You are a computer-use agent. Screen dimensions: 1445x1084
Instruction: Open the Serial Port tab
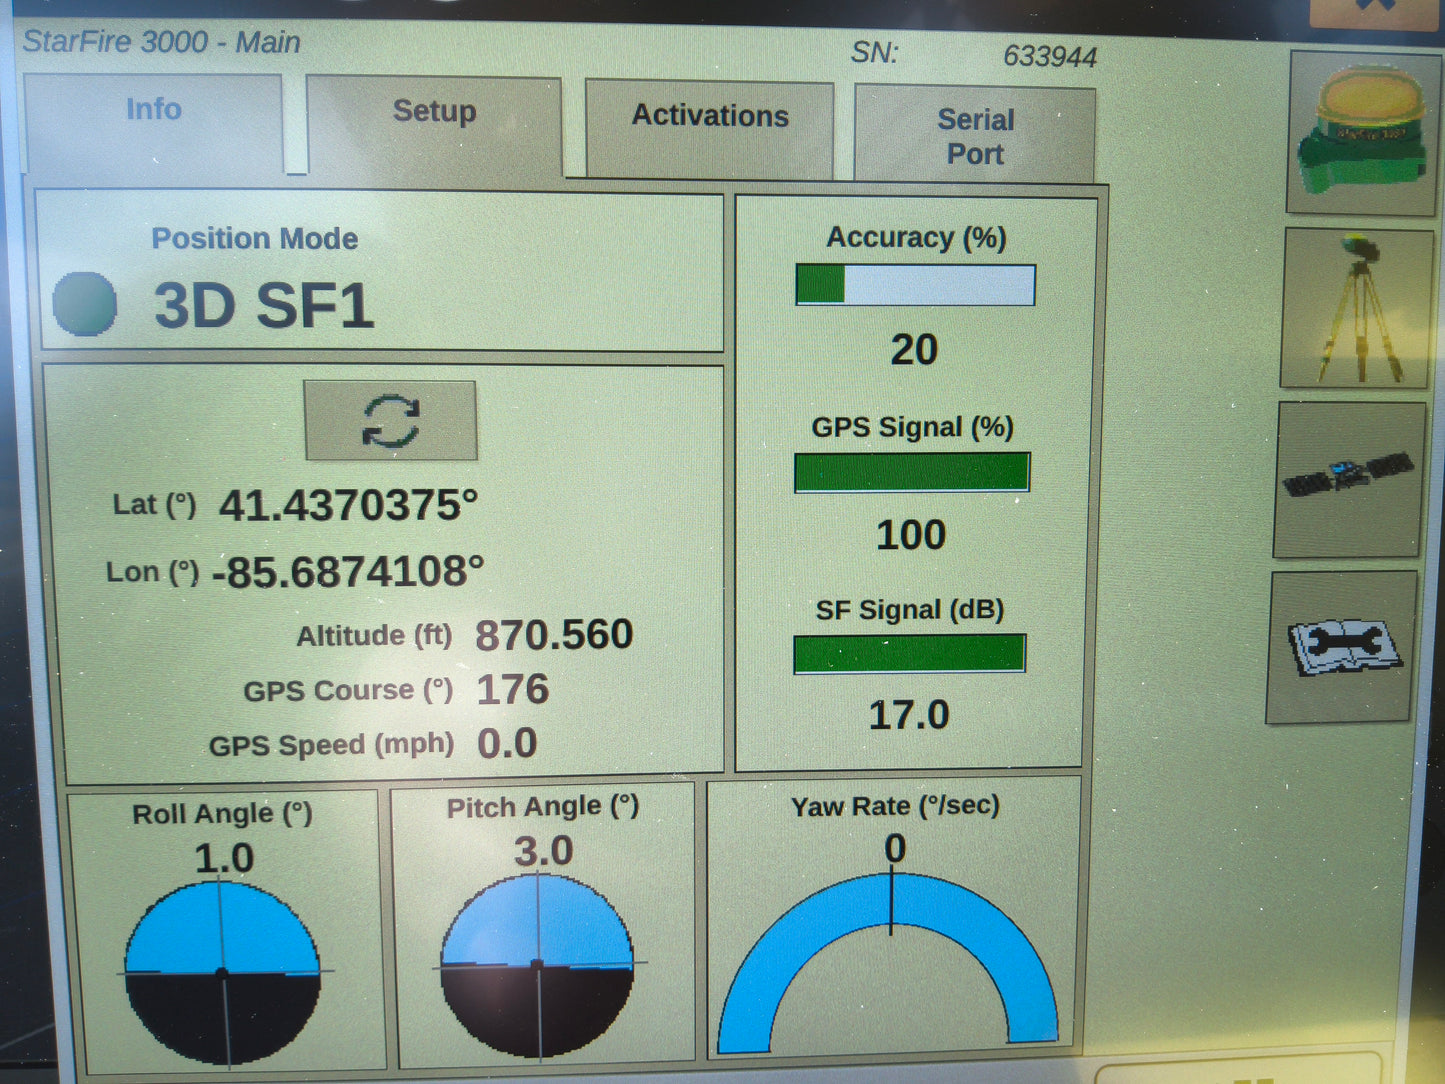coord(975,136)
